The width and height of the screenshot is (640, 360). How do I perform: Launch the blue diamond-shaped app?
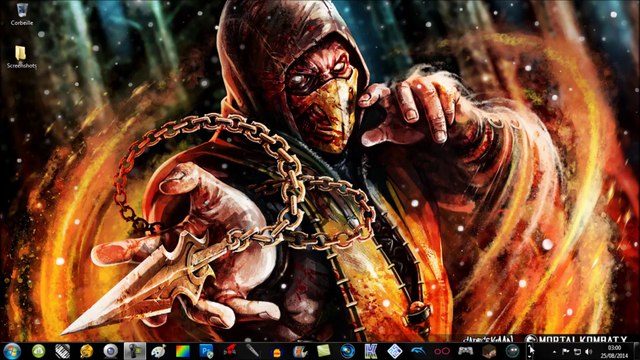pos(395,351)
